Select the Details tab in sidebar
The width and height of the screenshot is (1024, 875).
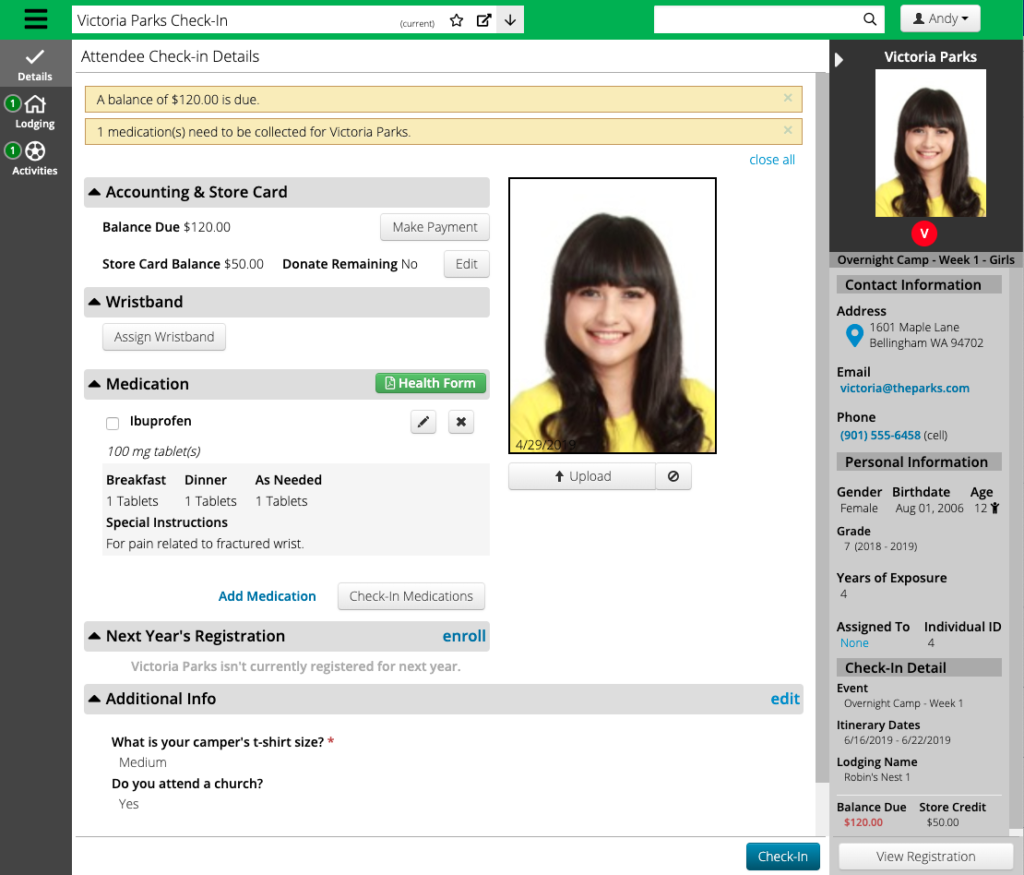point(35,64)
